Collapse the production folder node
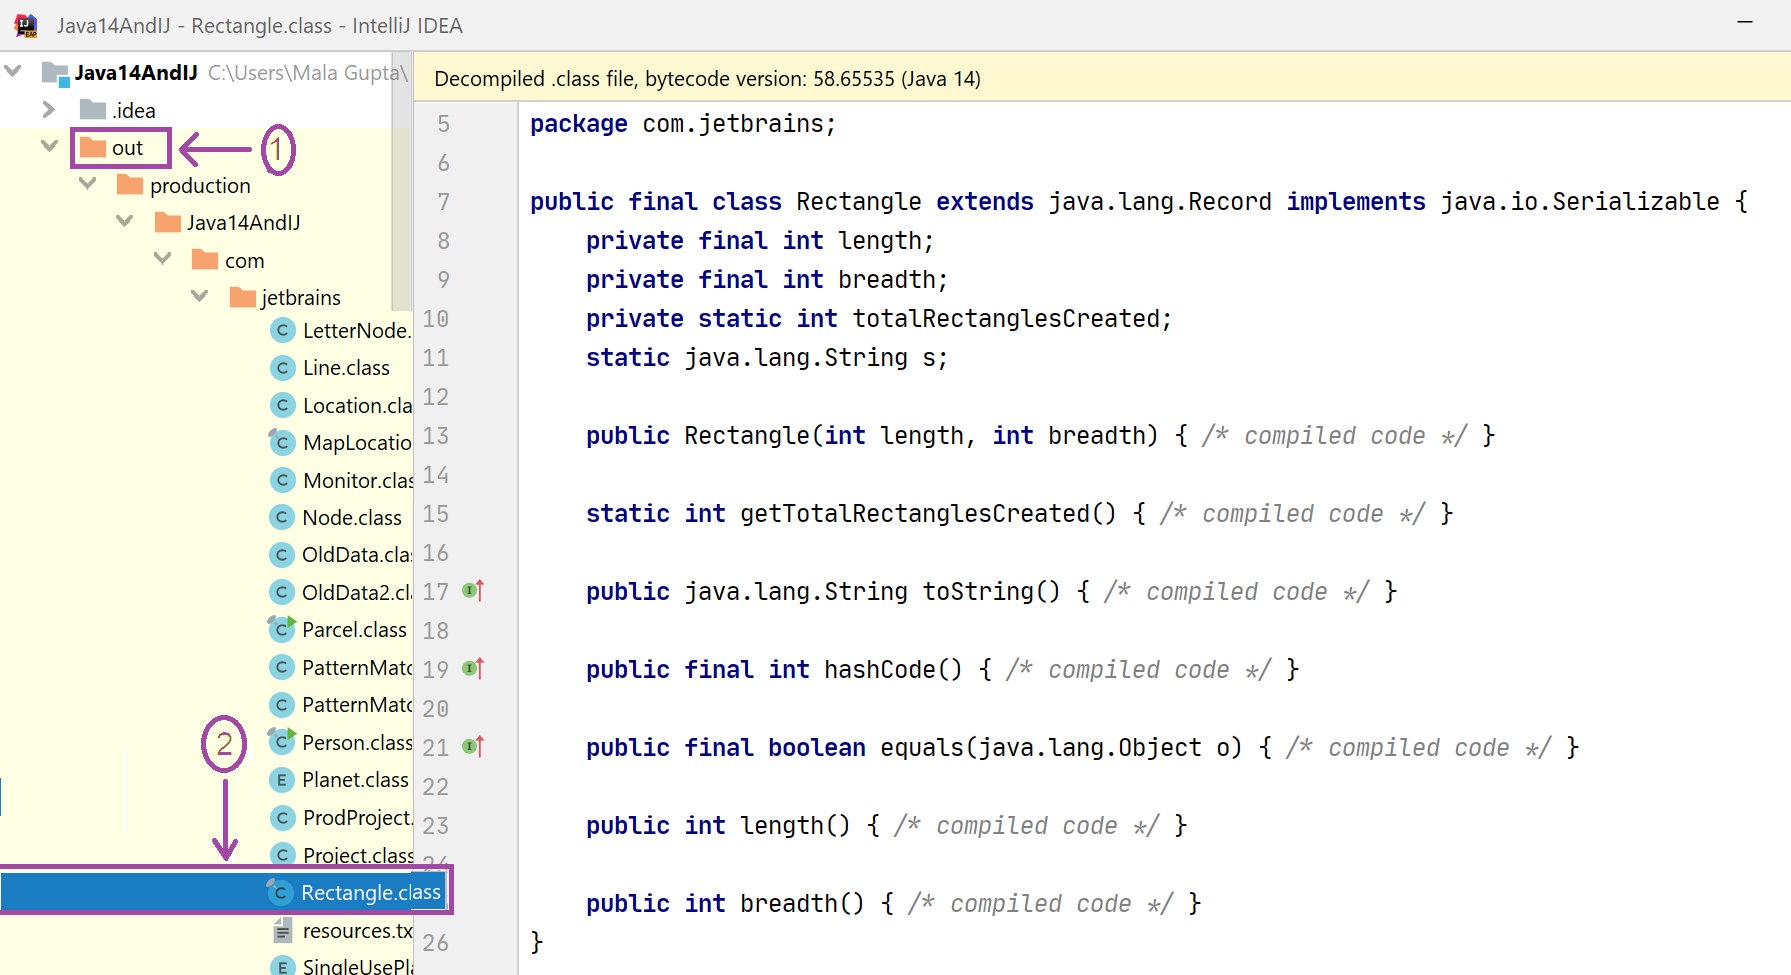The image size is (1791, 975). pos(87,184)
